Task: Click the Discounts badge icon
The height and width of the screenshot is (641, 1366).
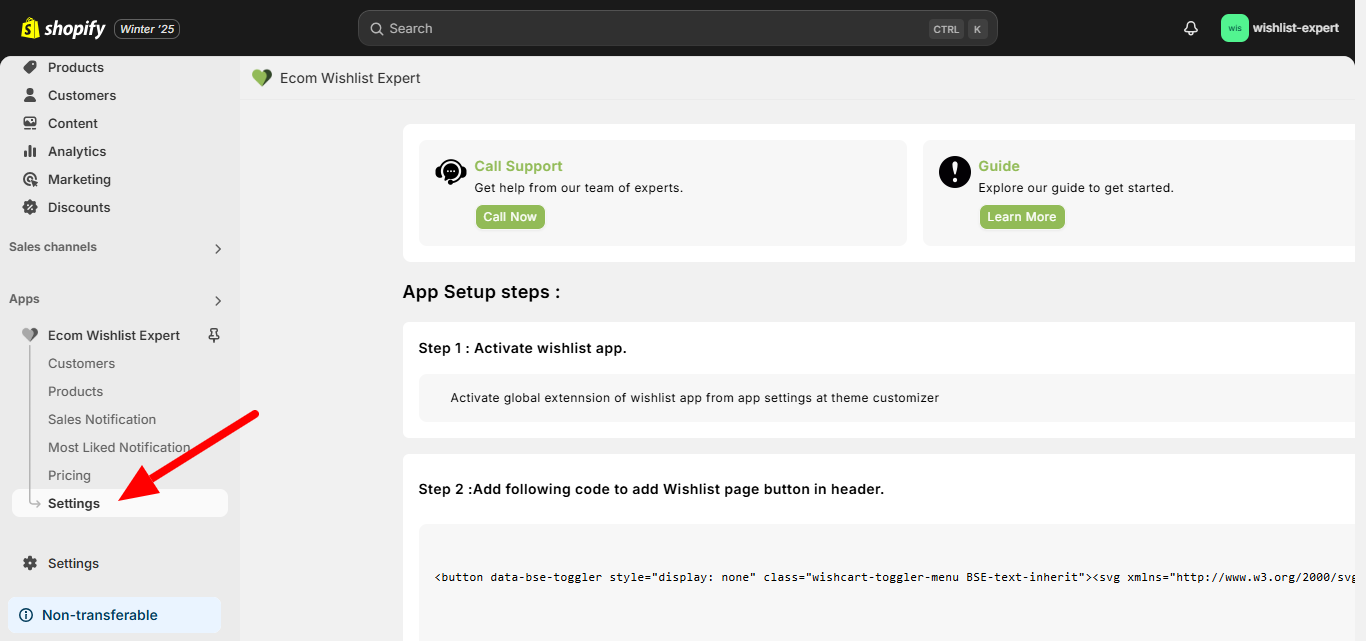Action: [30, 208]
